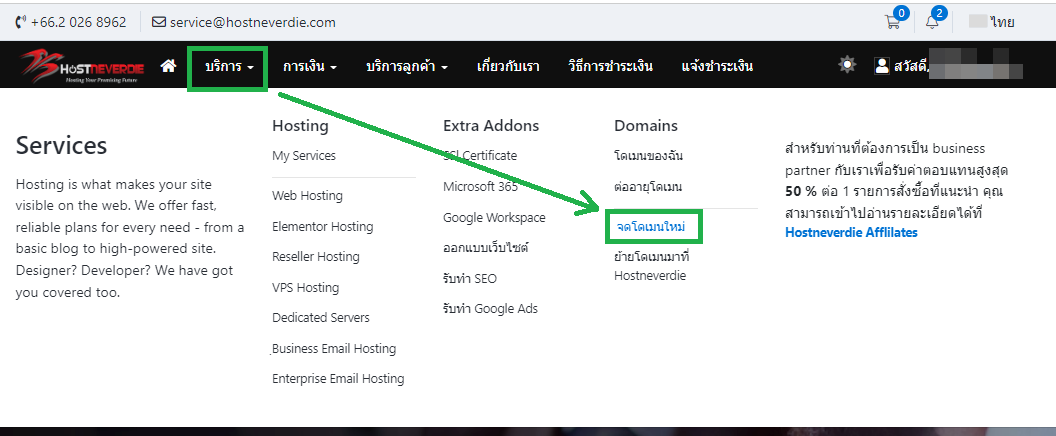Open the บริการลูกค้า dropdown menu
Image resolution: width=1056 pixels, height=436 pixels.
click(x=406, y=67)
